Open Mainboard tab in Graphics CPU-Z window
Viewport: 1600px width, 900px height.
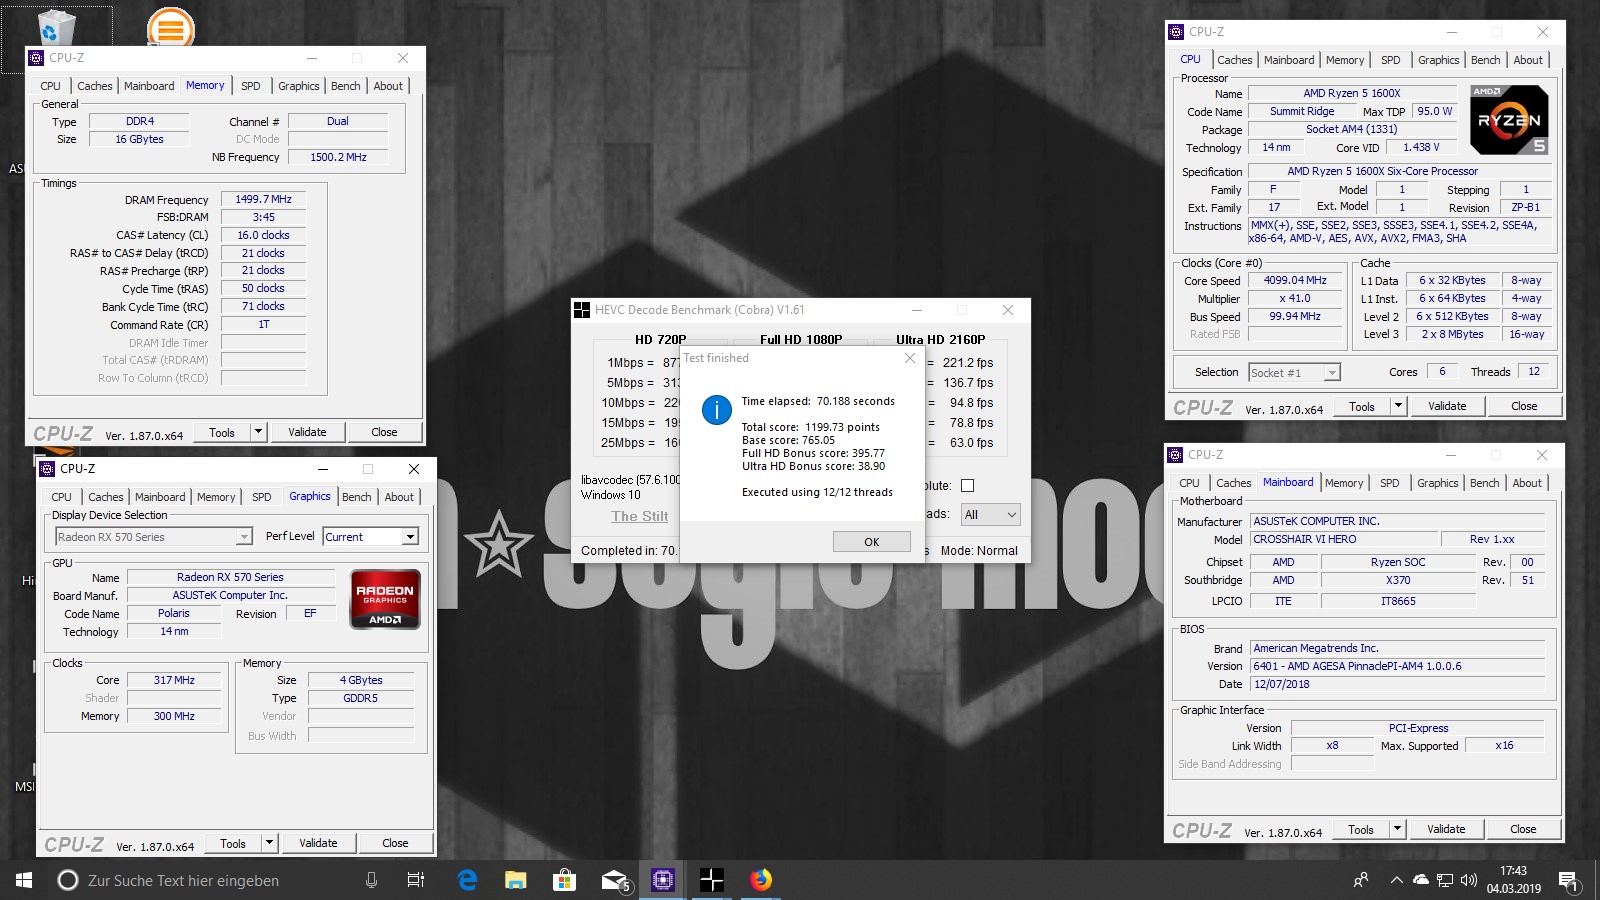click(160, 497)
